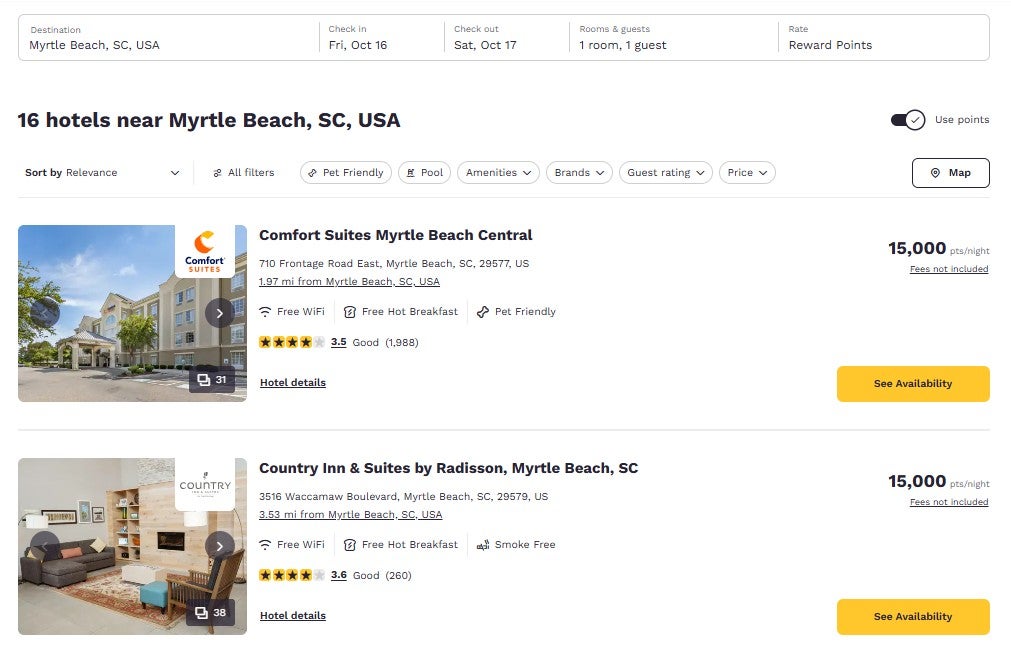Expand the Brands filter dropdown
Image resolution: width=1011 pixels, height=648 pixels.
pyautogui.click(x=579, y=173)
